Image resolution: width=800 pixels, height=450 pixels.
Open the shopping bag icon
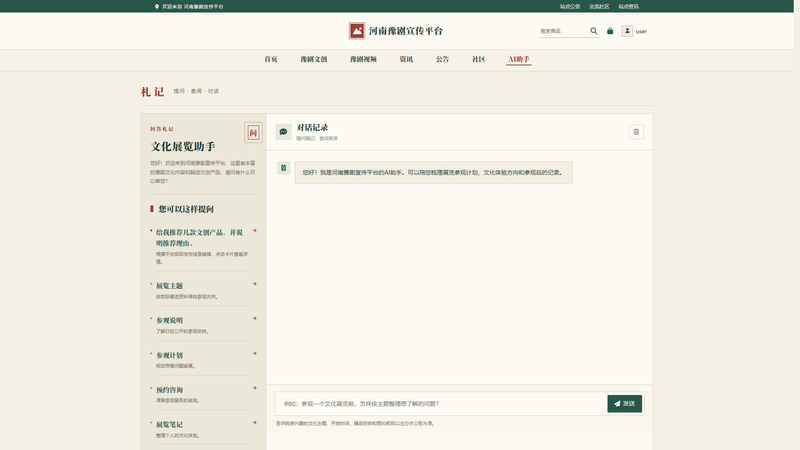[610, 31]
